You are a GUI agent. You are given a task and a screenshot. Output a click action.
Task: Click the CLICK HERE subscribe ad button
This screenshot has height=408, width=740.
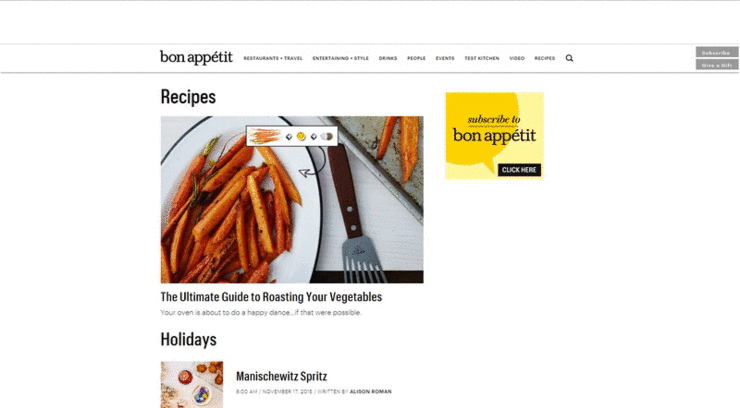(x=519, y=170)
